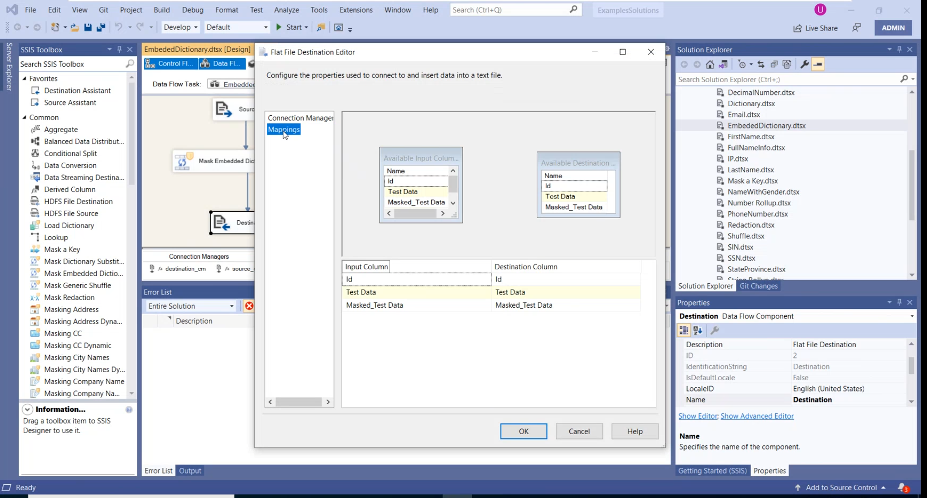This screenshot has height=498, width=927.
Task: Click the Show Editor link
Action: coord(698,416)
